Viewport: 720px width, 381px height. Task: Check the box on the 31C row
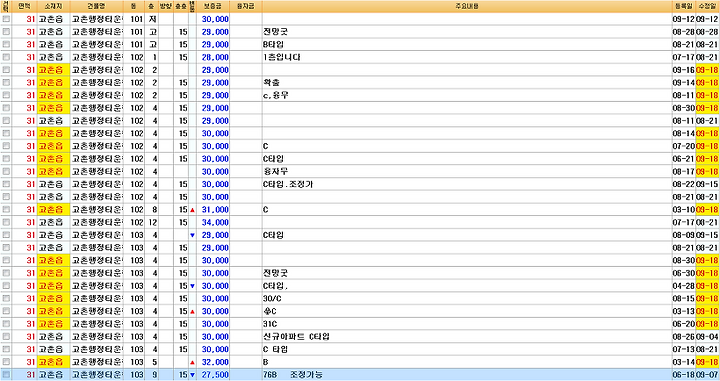[6, 324]
